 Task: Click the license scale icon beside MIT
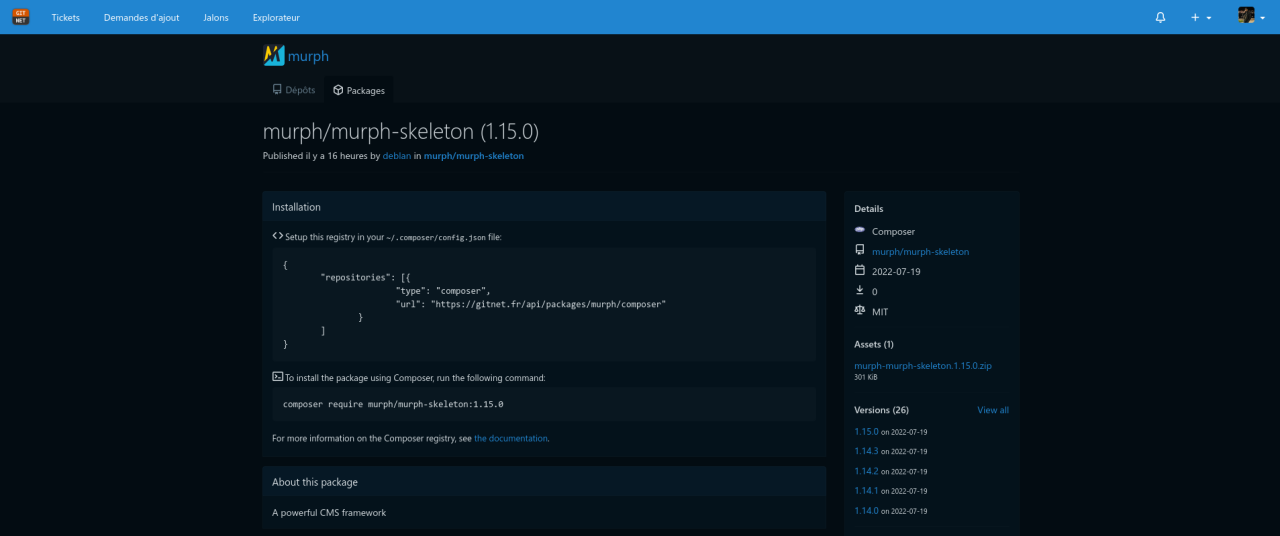click(x=860, y=311)
